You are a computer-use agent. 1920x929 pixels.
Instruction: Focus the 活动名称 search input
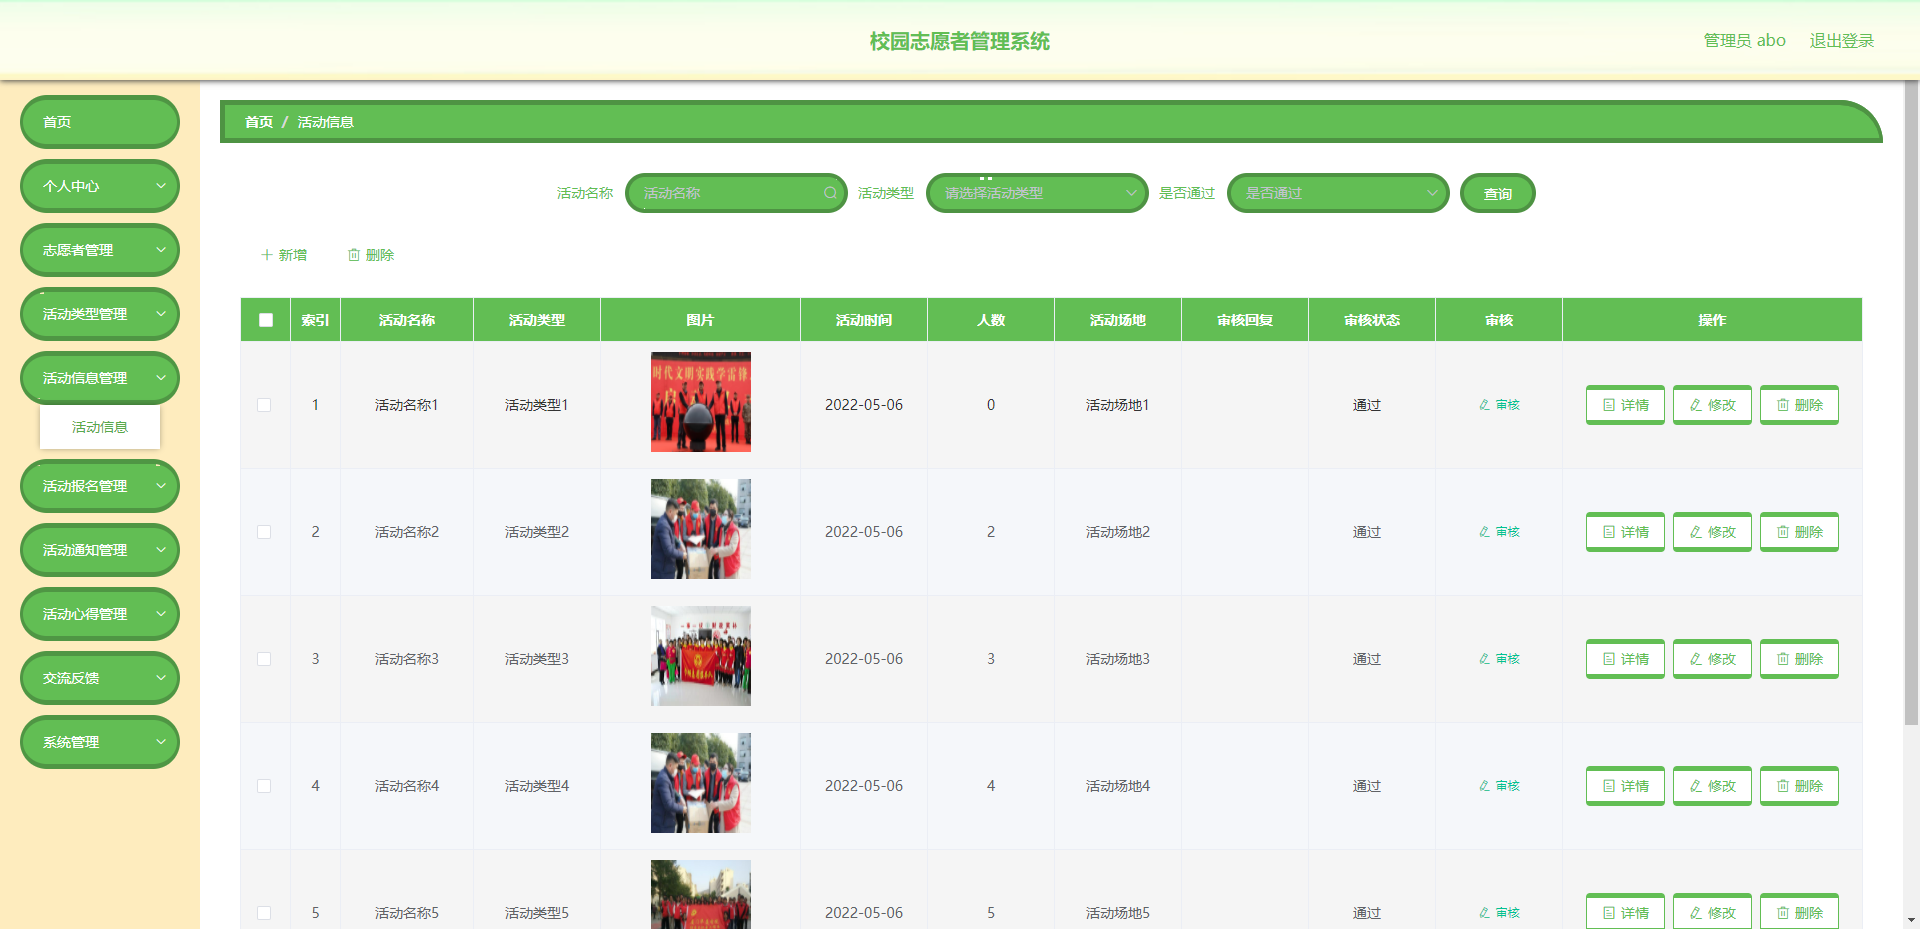coord(736,193)
